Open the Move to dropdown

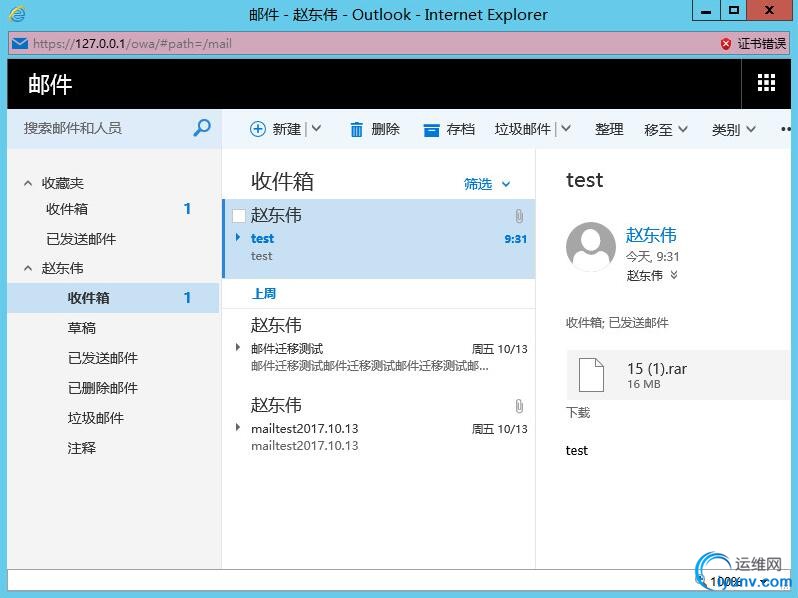tap(666, 129)
